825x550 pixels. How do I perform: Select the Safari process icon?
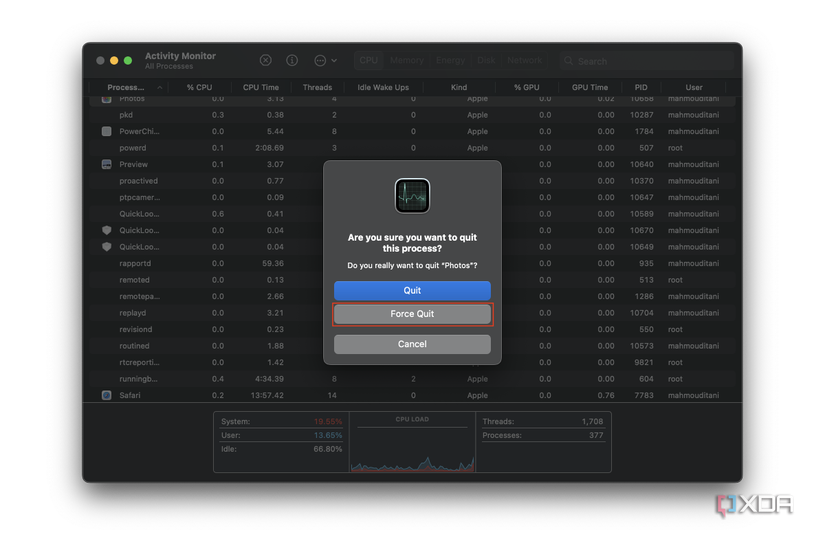point(106,395)
